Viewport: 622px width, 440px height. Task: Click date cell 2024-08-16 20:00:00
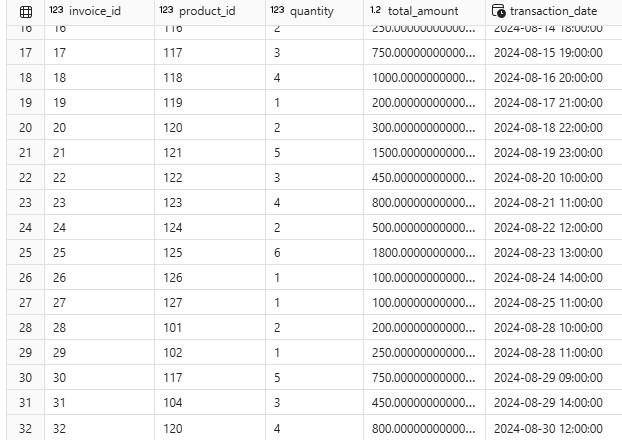(554, 77)
